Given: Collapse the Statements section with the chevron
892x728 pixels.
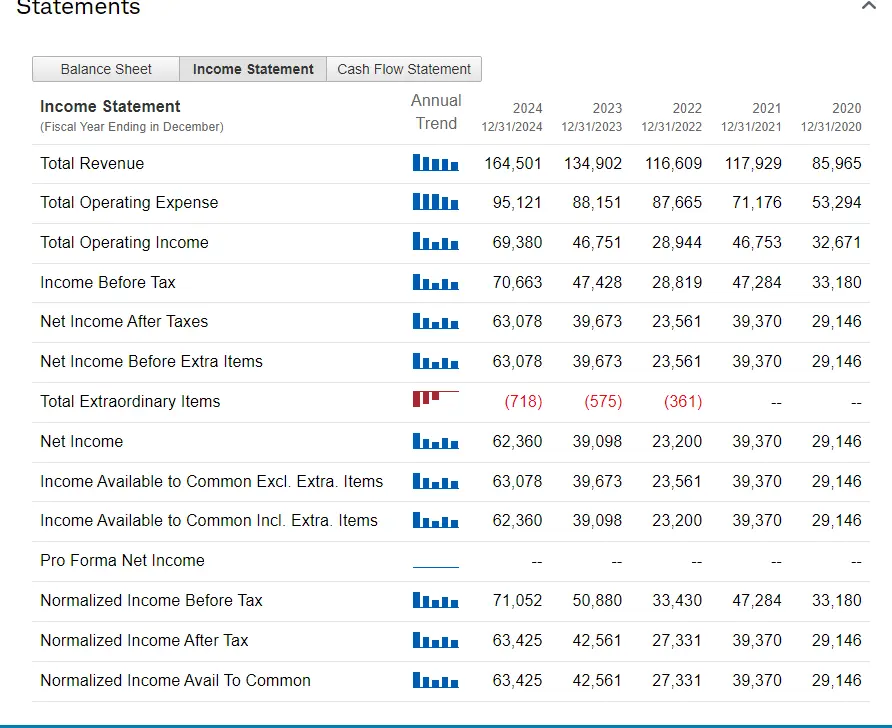Looking at the screenshot, I should click(867, 8).
